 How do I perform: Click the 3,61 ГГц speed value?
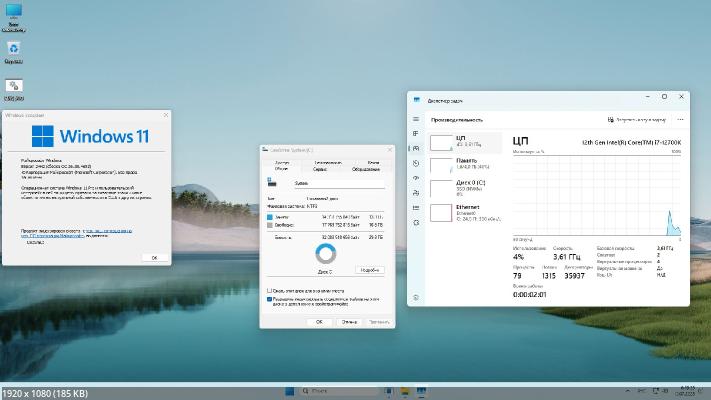(x=566, y=257)
